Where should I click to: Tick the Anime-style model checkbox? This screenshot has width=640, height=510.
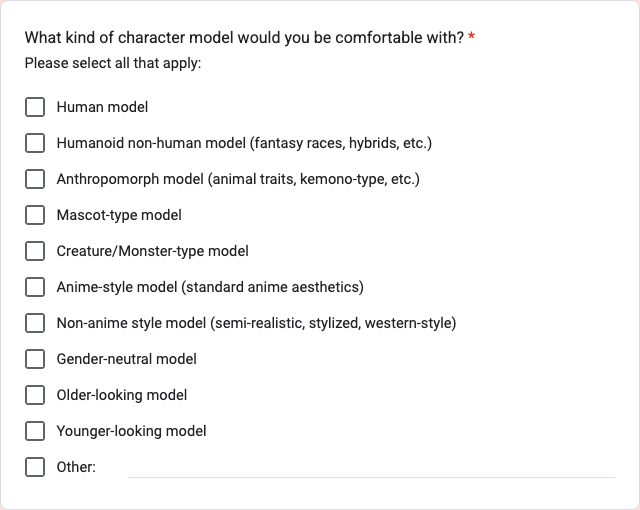pos(35,287)
